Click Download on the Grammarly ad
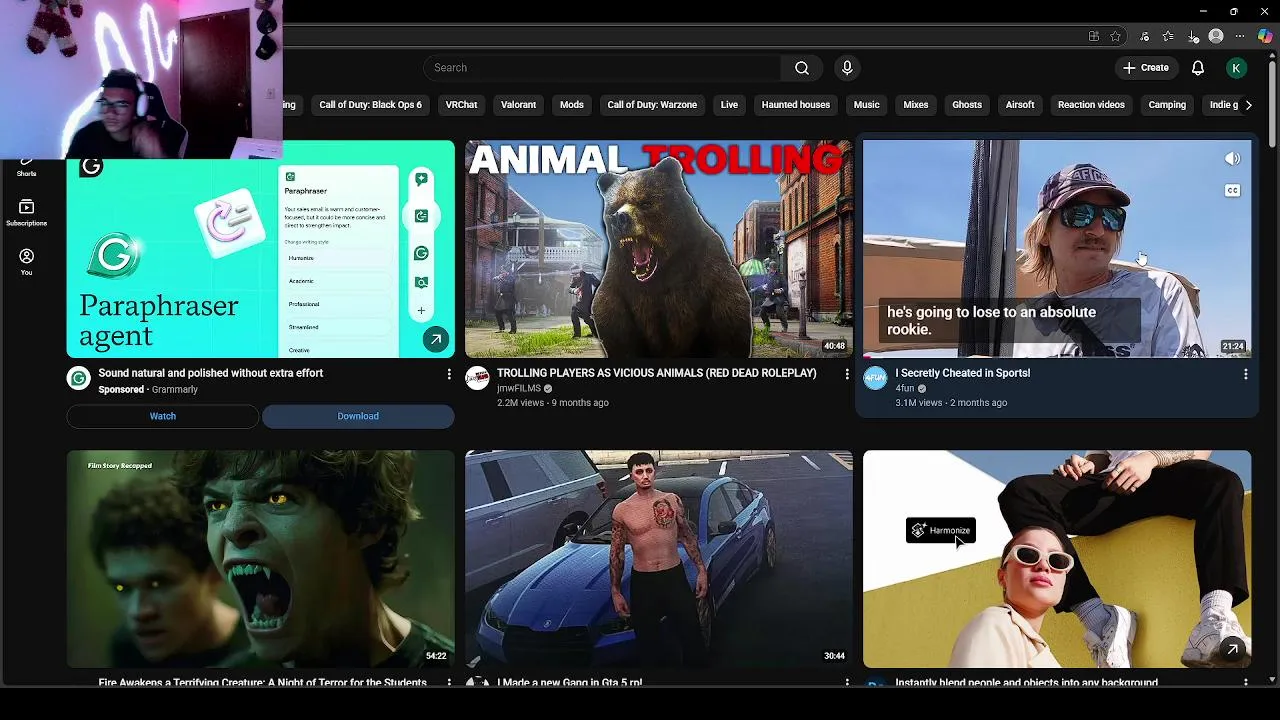The image size is (1280, 720). pyautogui.click(x=358, y=416)
